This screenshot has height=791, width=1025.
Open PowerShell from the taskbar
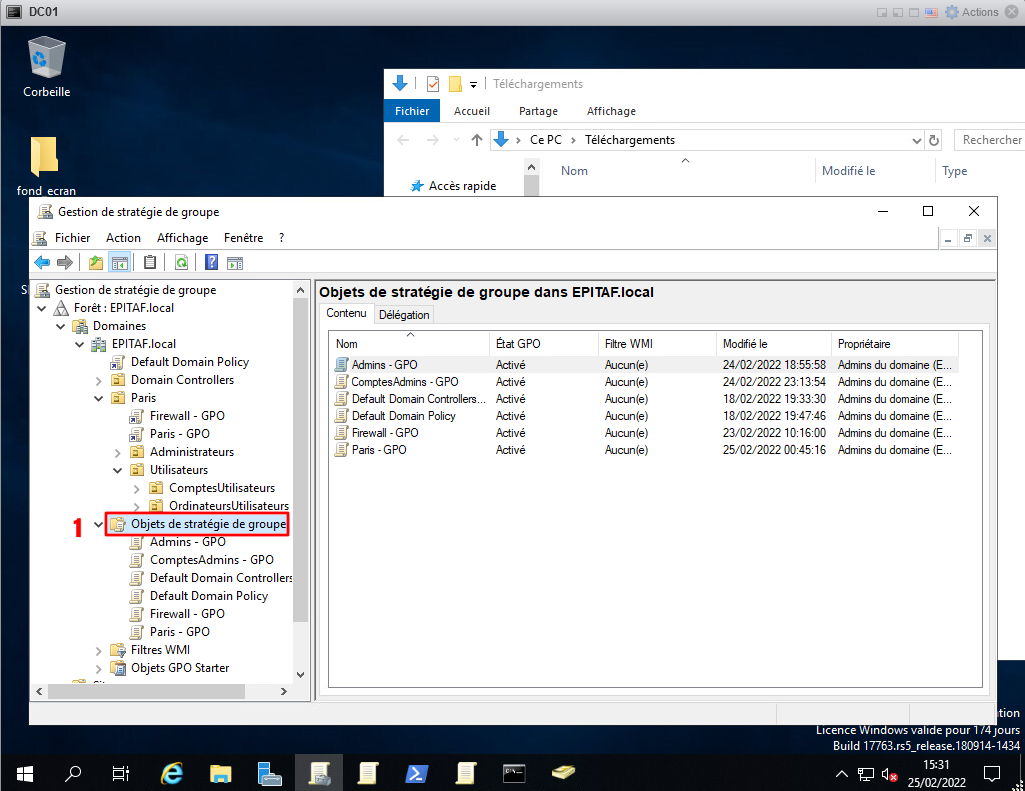[x=417, y=772]
